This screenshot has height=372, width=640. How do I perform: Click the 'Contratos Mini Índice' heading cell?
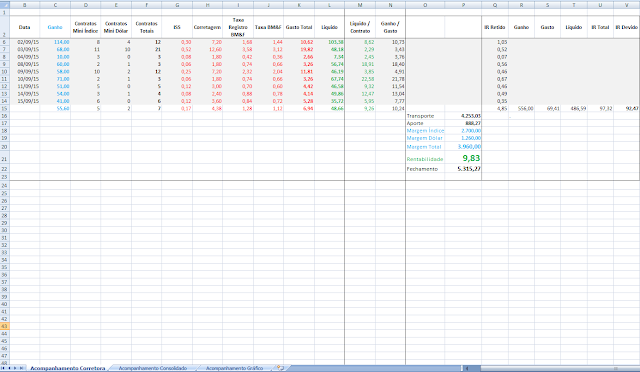85,27
